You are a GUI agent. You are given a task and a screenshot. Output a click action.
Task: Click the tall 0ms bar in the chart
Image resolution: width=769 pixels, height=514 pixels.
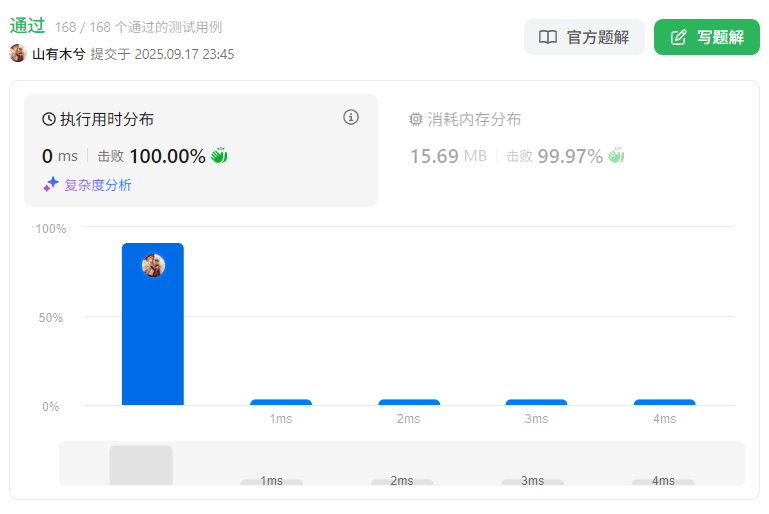tap(153, 324)
